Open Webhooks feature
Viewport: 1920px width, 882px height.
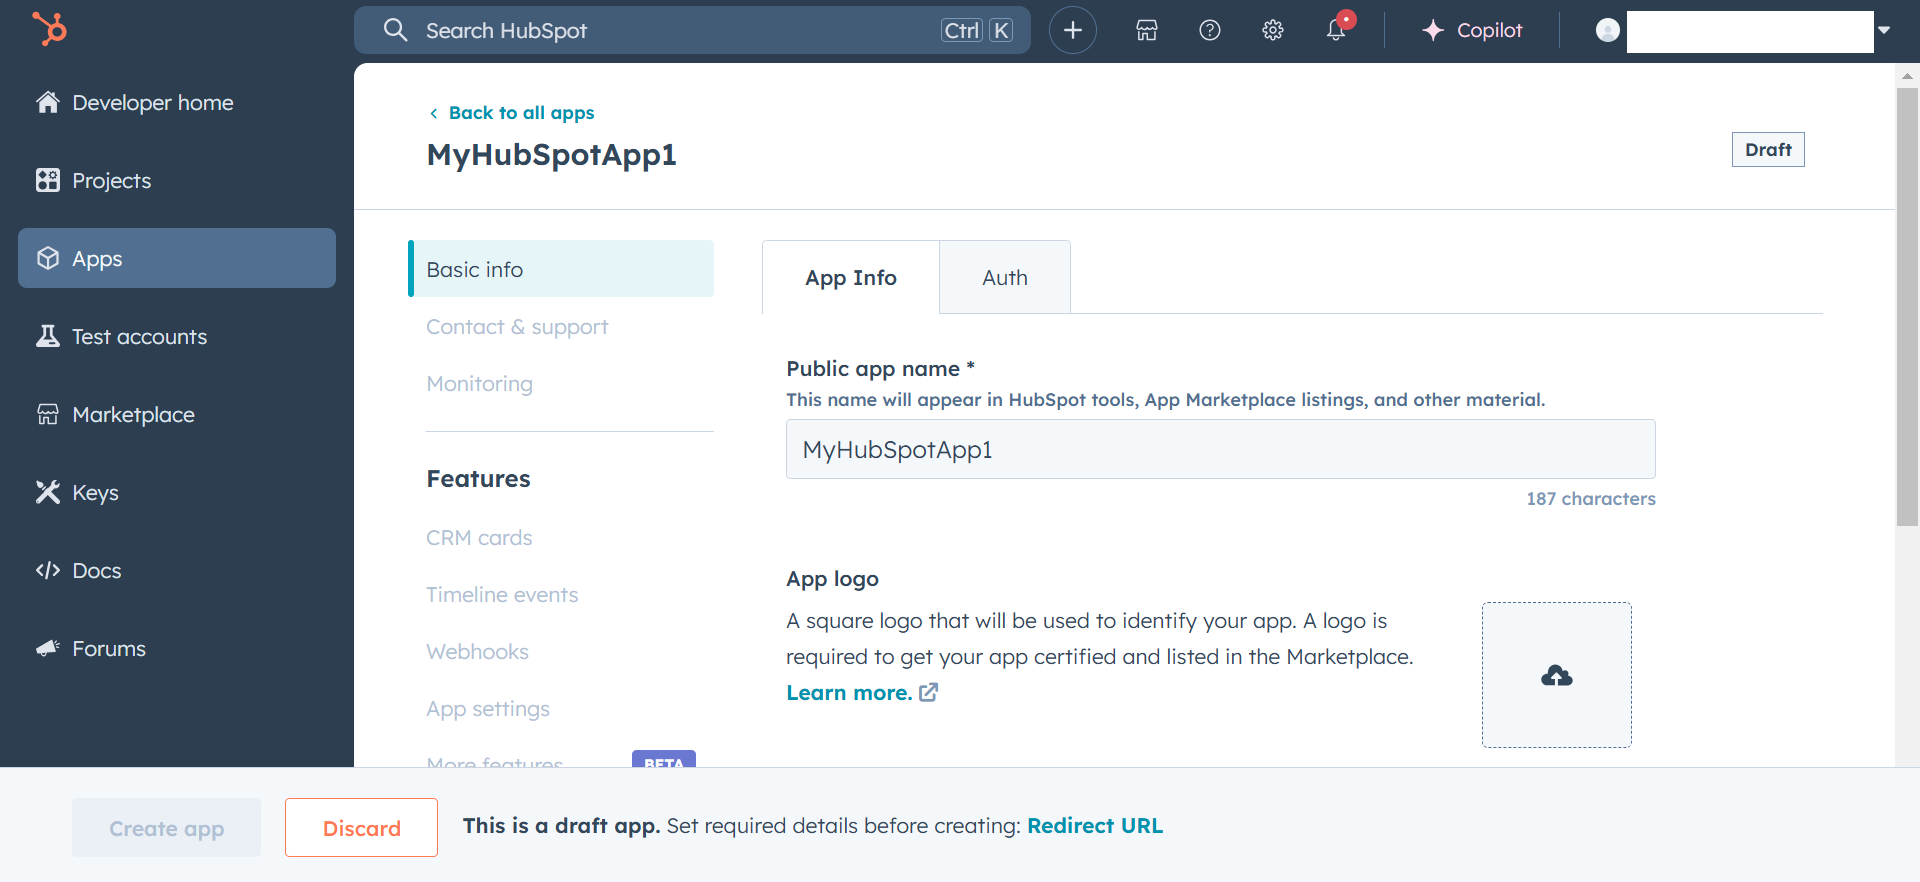477,652
